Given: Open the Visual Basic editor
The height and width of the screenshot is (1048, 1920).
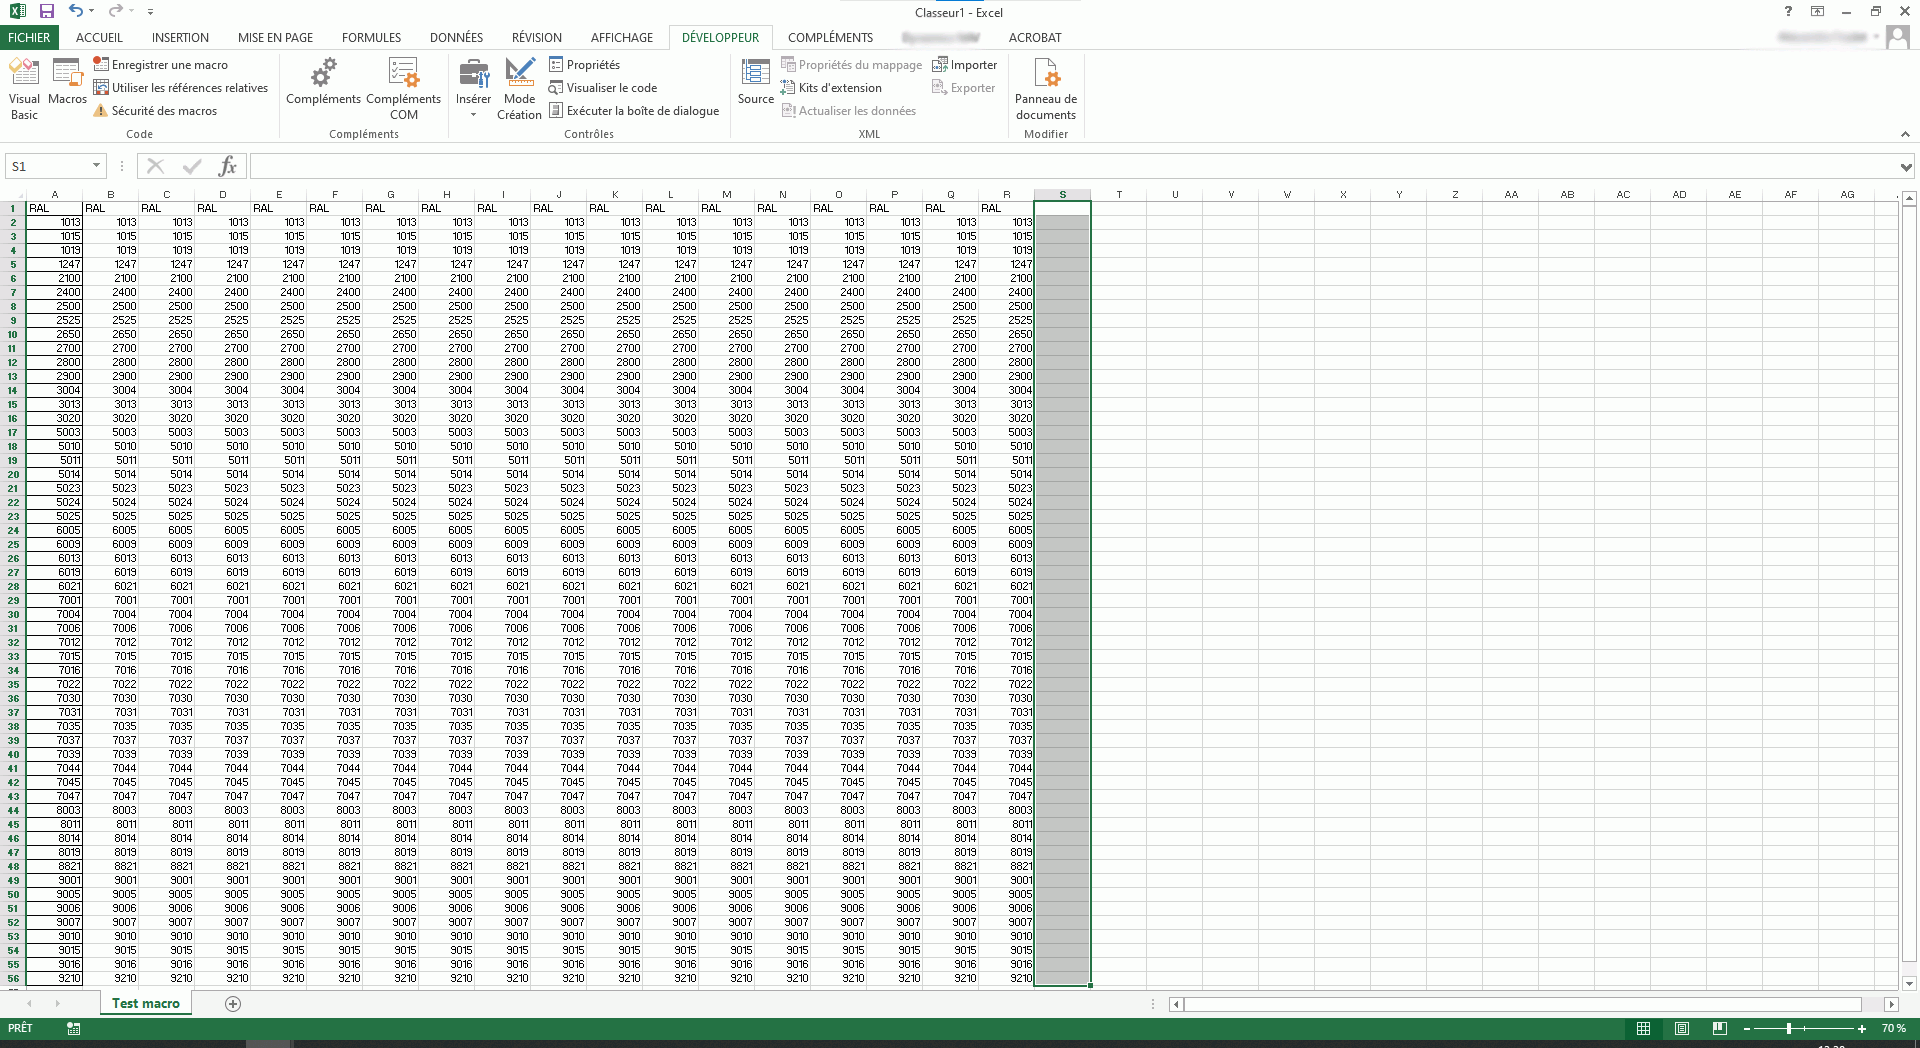Looking at the screenshot, I should click(24, 88).
